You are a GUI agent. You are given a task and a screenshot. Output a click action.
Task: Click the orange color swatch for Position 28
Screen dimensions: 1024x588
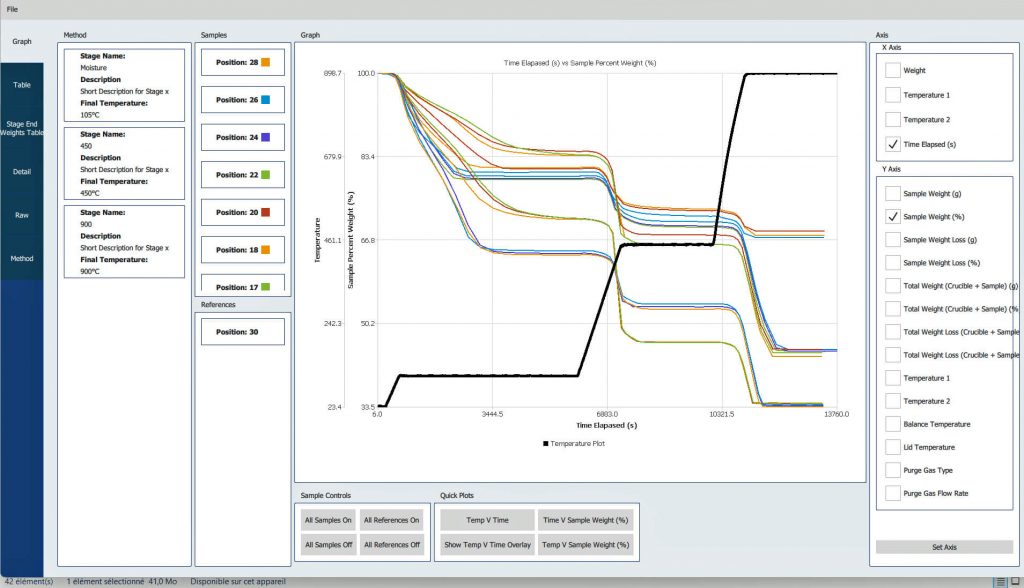click(266, 62)
